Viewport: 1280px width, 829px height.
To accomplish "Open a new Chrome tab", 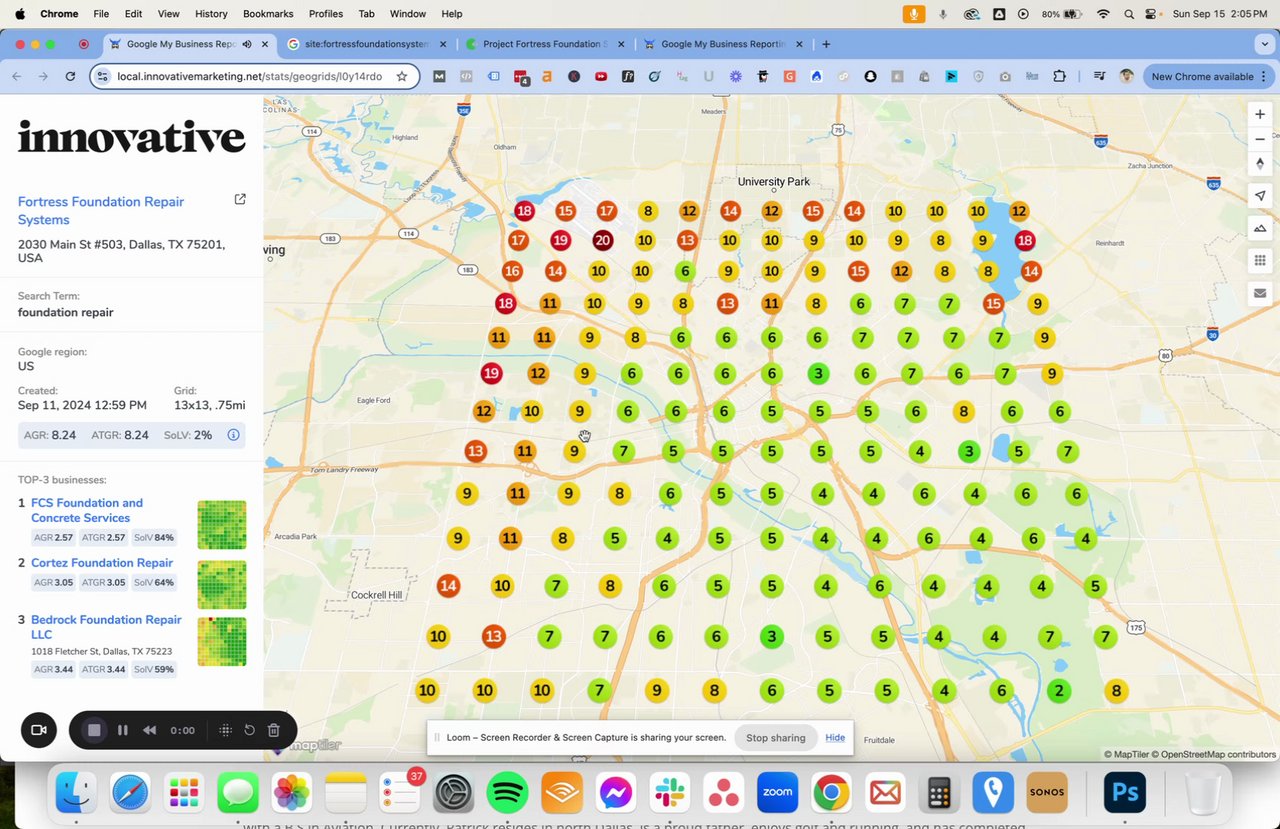I will click(x=826, y=44).
